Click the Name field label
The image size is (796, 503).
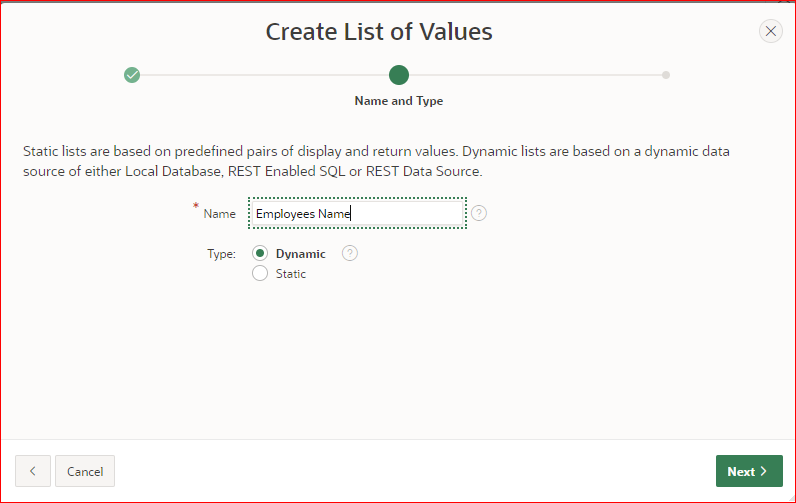click(219, 214)
